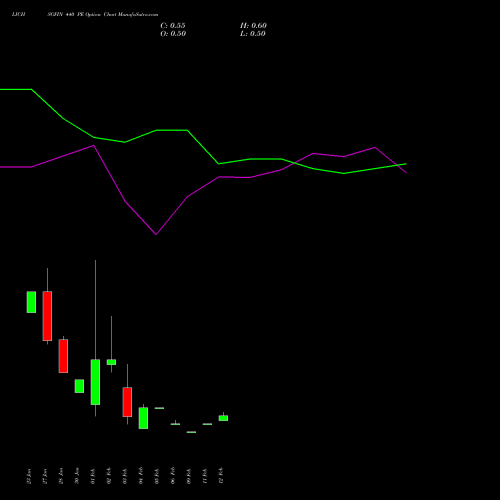Click the 11 Feb date label

point(205,476)
